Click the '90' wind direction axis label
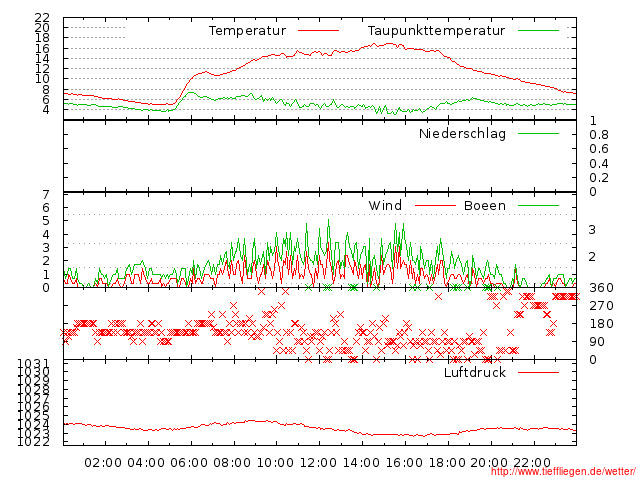This screenshot has width=640, height=480. pos(597,342)
